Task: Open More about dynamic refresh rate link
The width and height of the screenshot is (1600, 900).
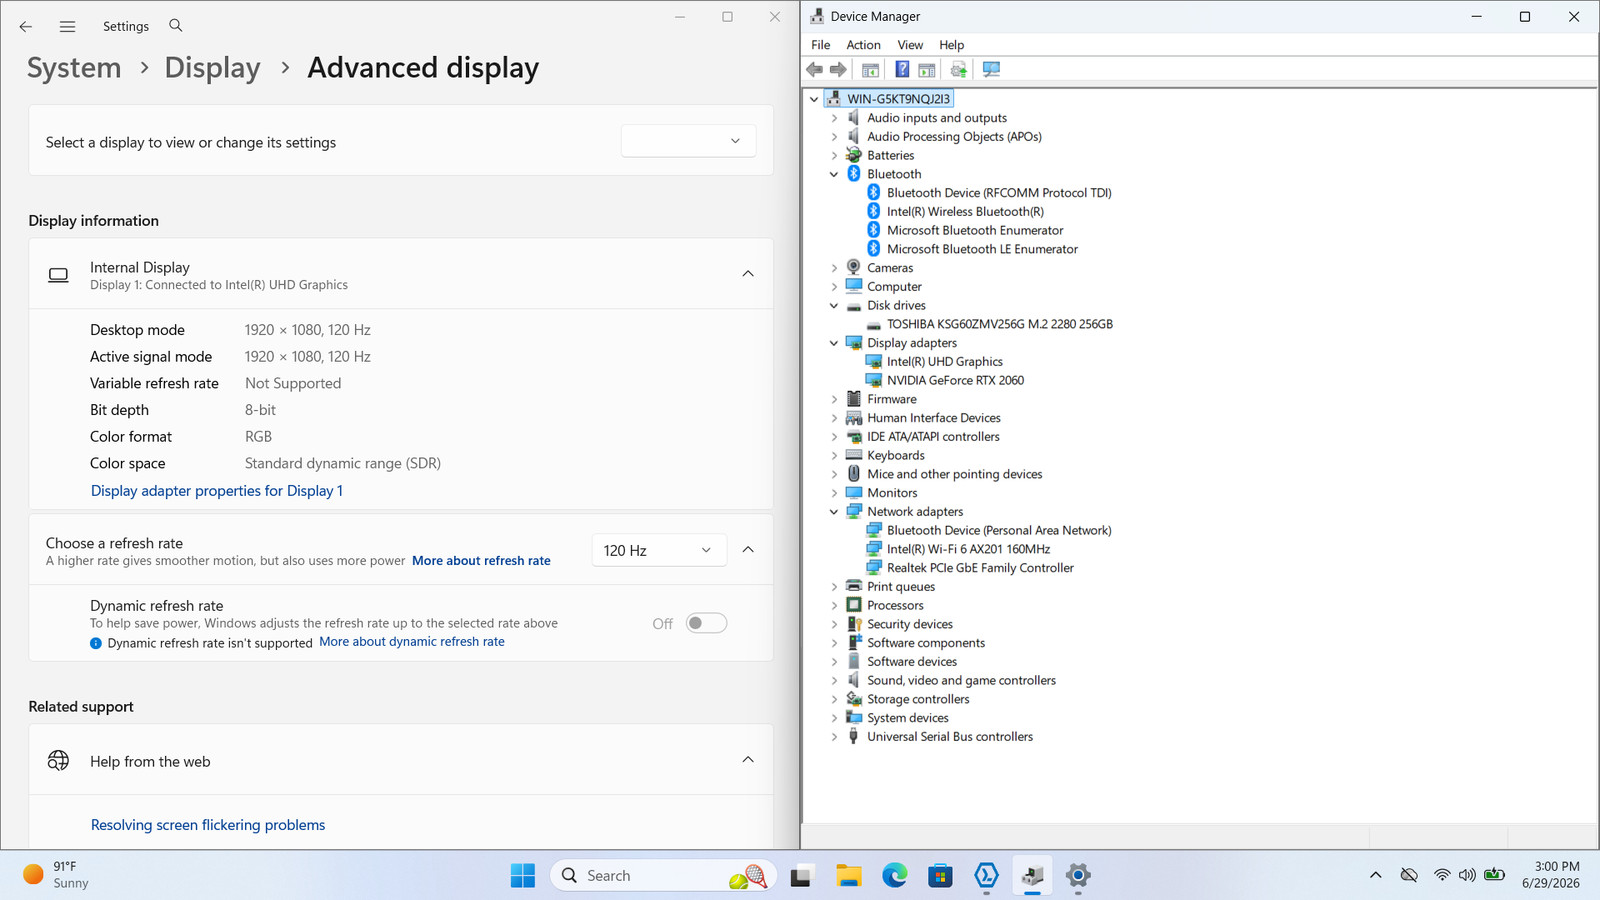Action: click(412, 642)
